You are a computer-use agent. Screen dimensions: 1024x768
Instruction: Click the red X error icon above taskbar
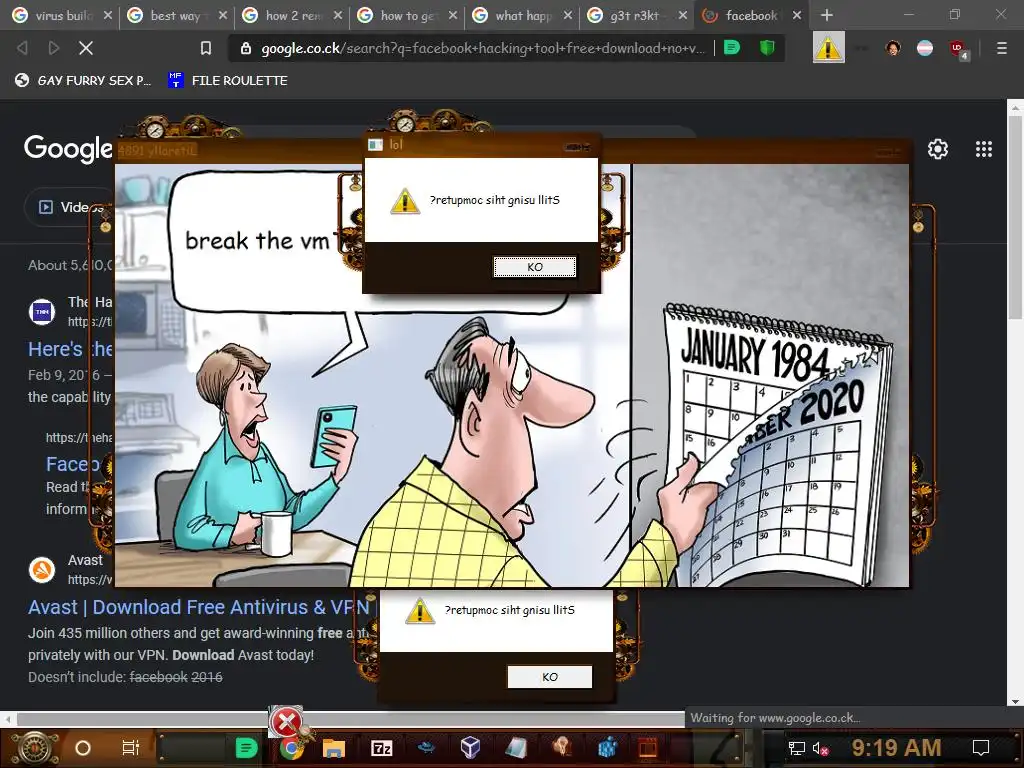[x=286, y=722]
